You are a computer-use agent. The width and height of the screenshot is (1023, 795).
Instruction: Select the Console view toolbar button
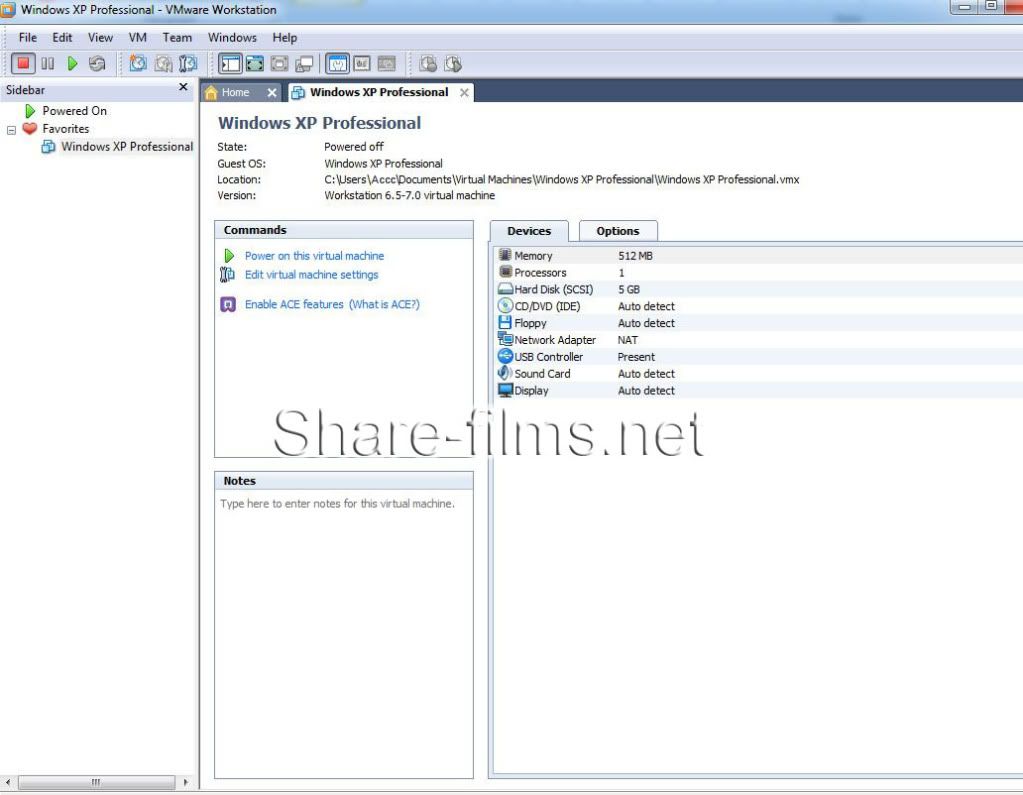tap(387, 63)
